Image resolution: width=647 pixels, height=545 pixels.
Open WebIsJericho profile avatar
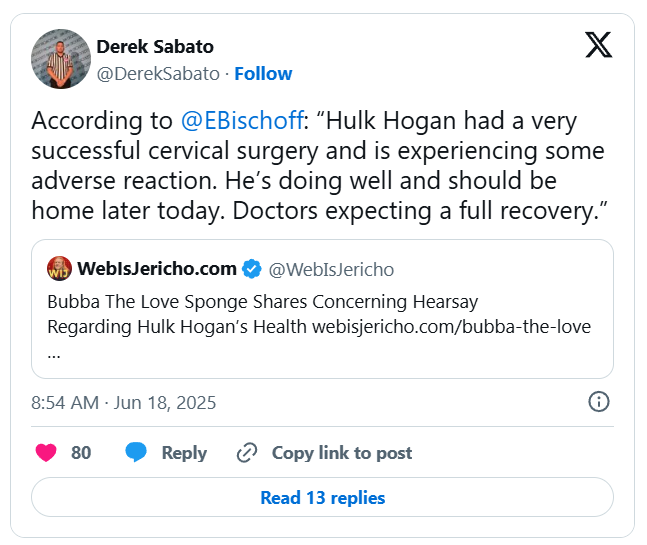pos(61,269)
